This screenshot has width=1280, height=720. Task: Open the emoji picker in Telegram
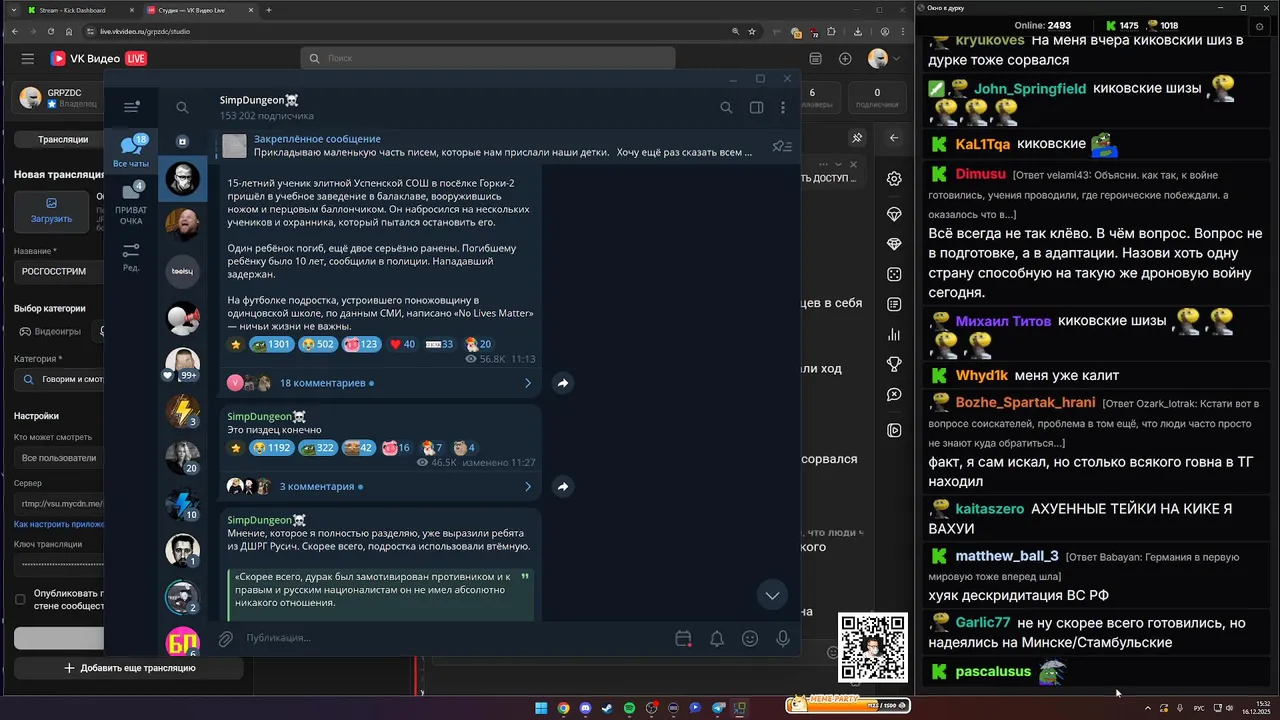750,638
